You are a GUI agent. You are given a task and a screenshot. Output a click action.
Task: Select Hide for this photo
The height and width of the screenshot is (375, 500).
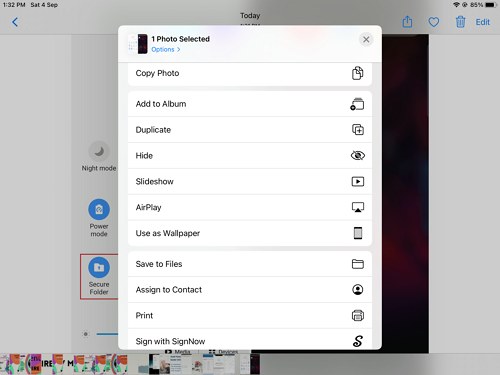250,156
